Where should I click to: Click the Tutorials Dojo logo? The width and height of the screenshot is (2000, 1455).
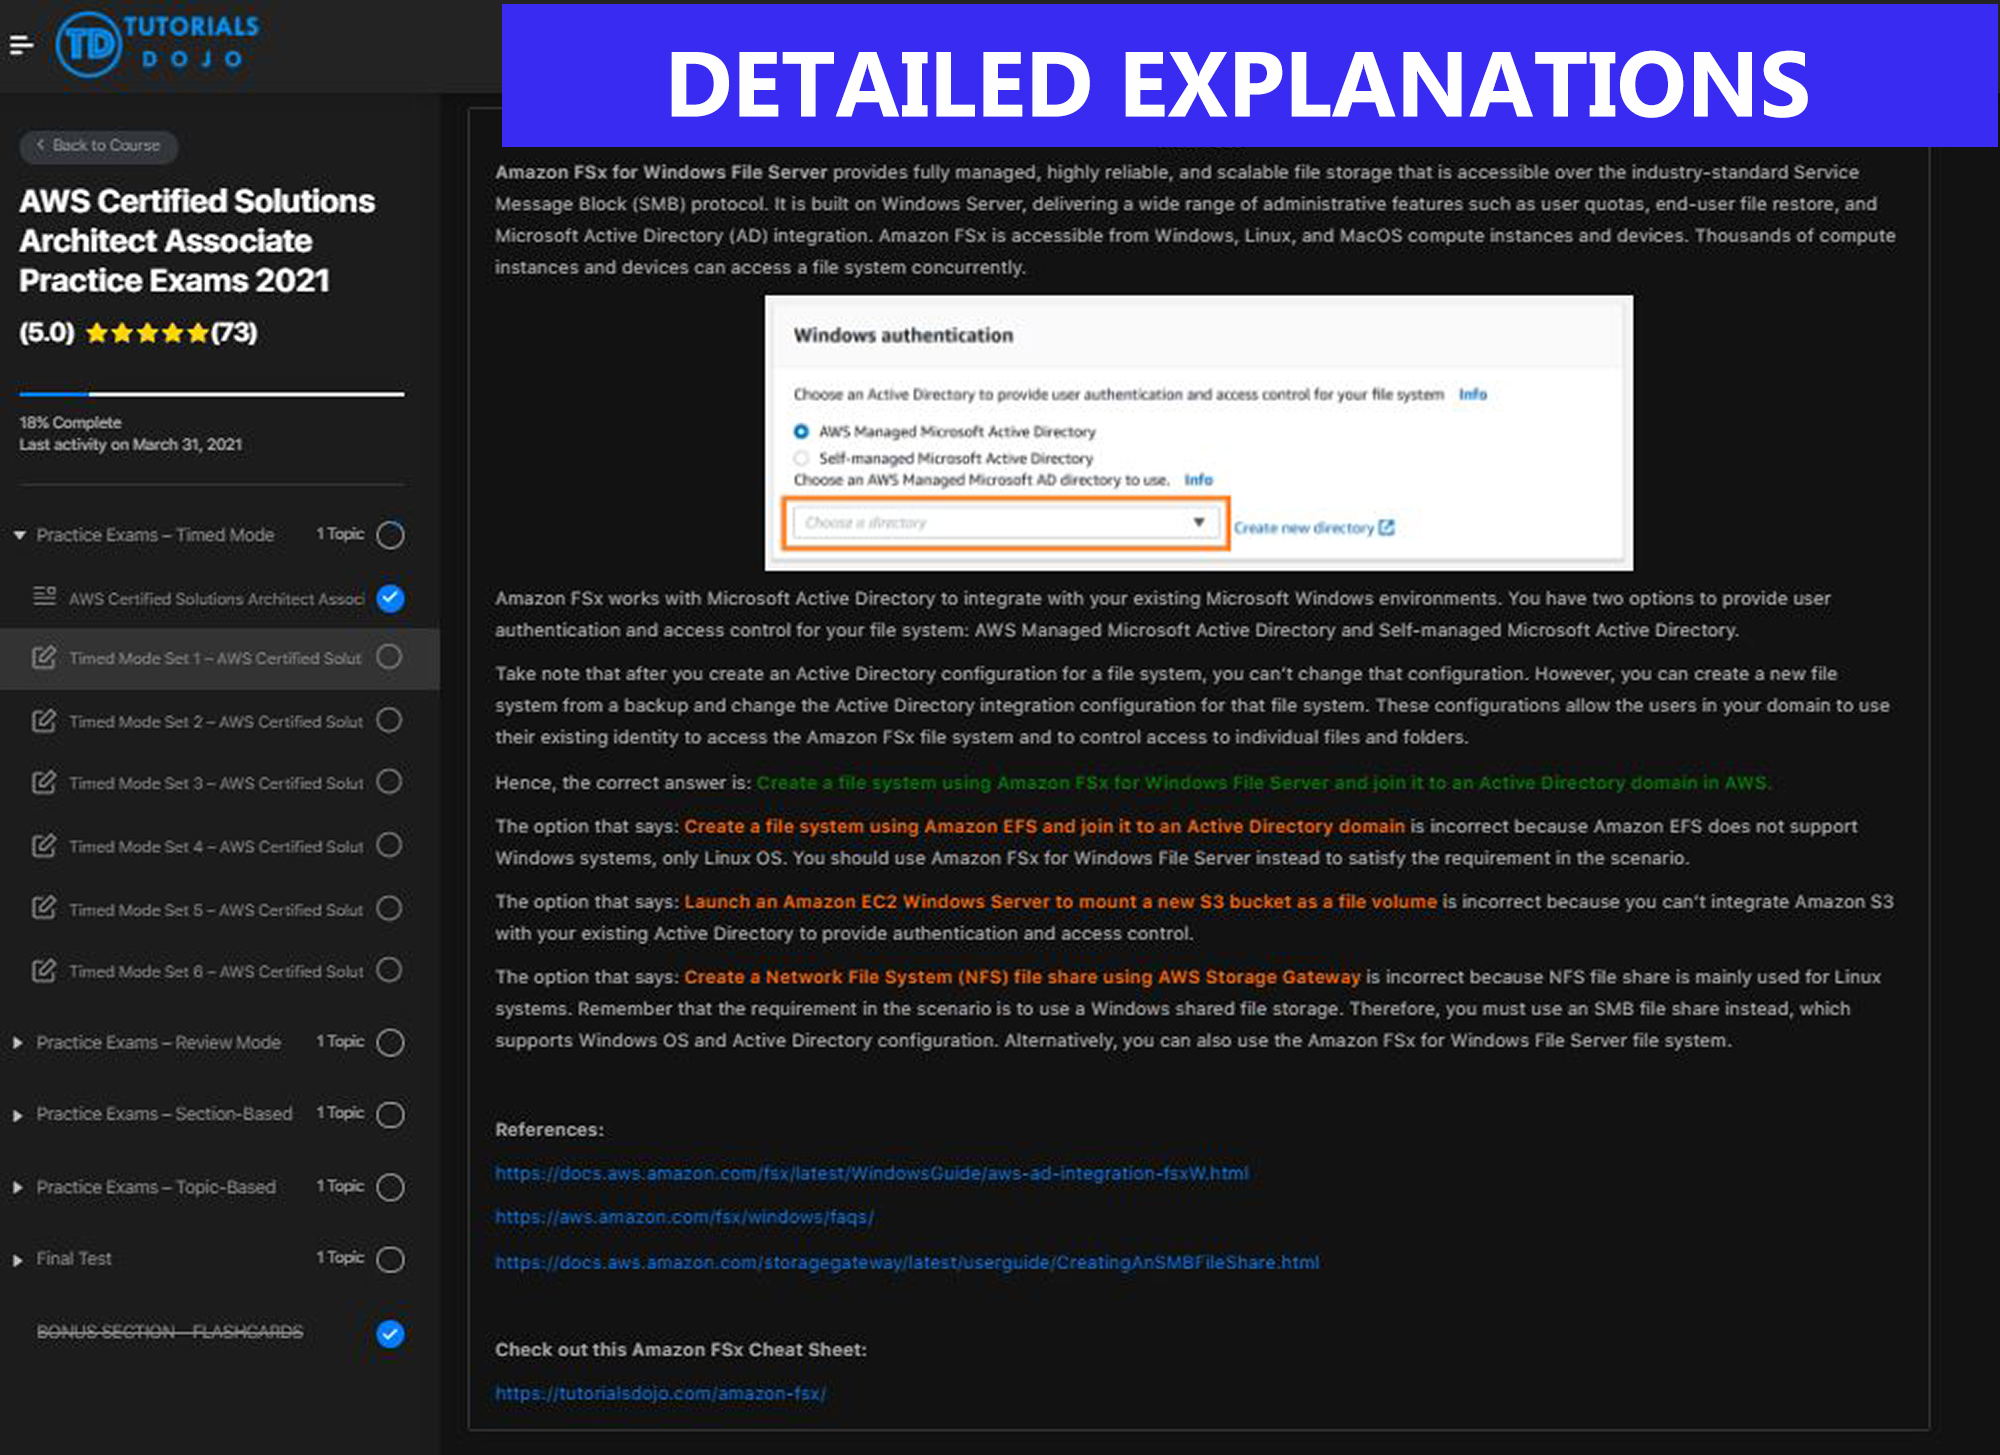click(x=158, y=44)
